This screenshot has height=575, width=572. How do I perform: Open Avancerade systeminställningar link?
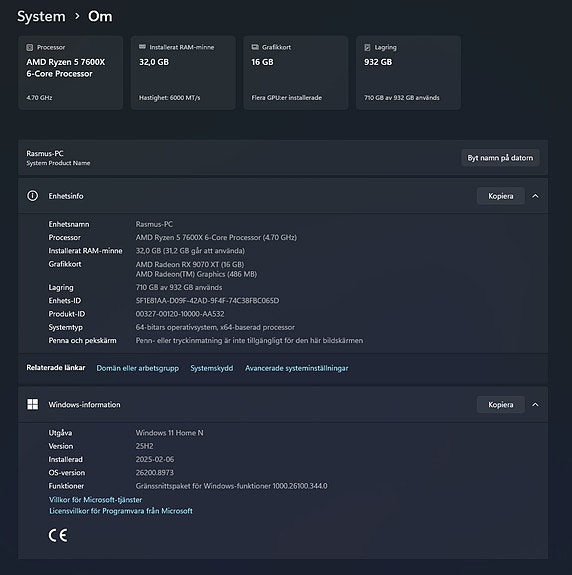click(296, 368)
